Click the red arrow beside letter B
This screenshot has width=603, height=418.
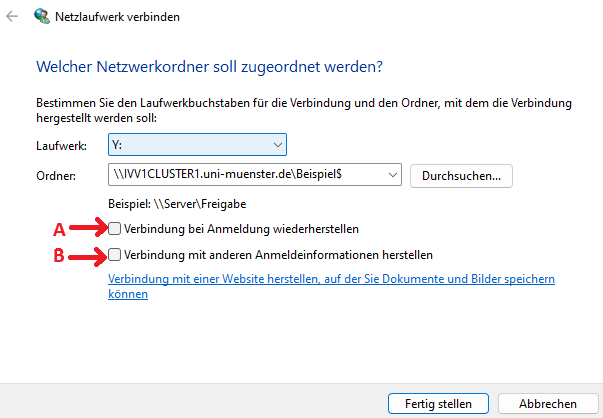tap(89, 254)
